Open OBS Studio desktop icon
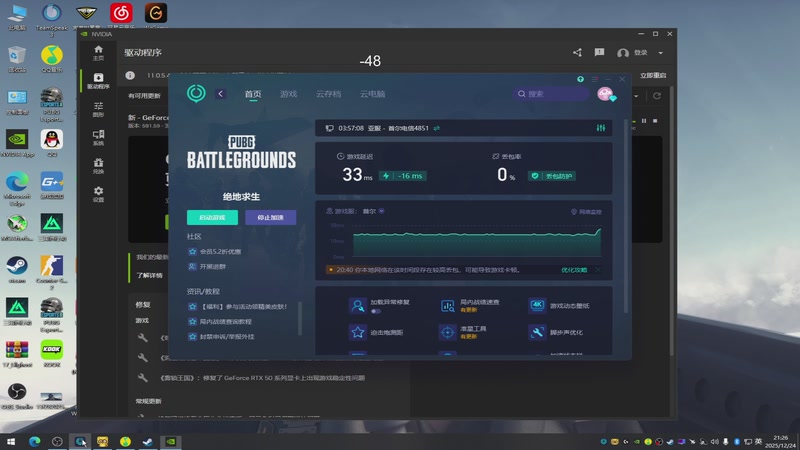 17,396
